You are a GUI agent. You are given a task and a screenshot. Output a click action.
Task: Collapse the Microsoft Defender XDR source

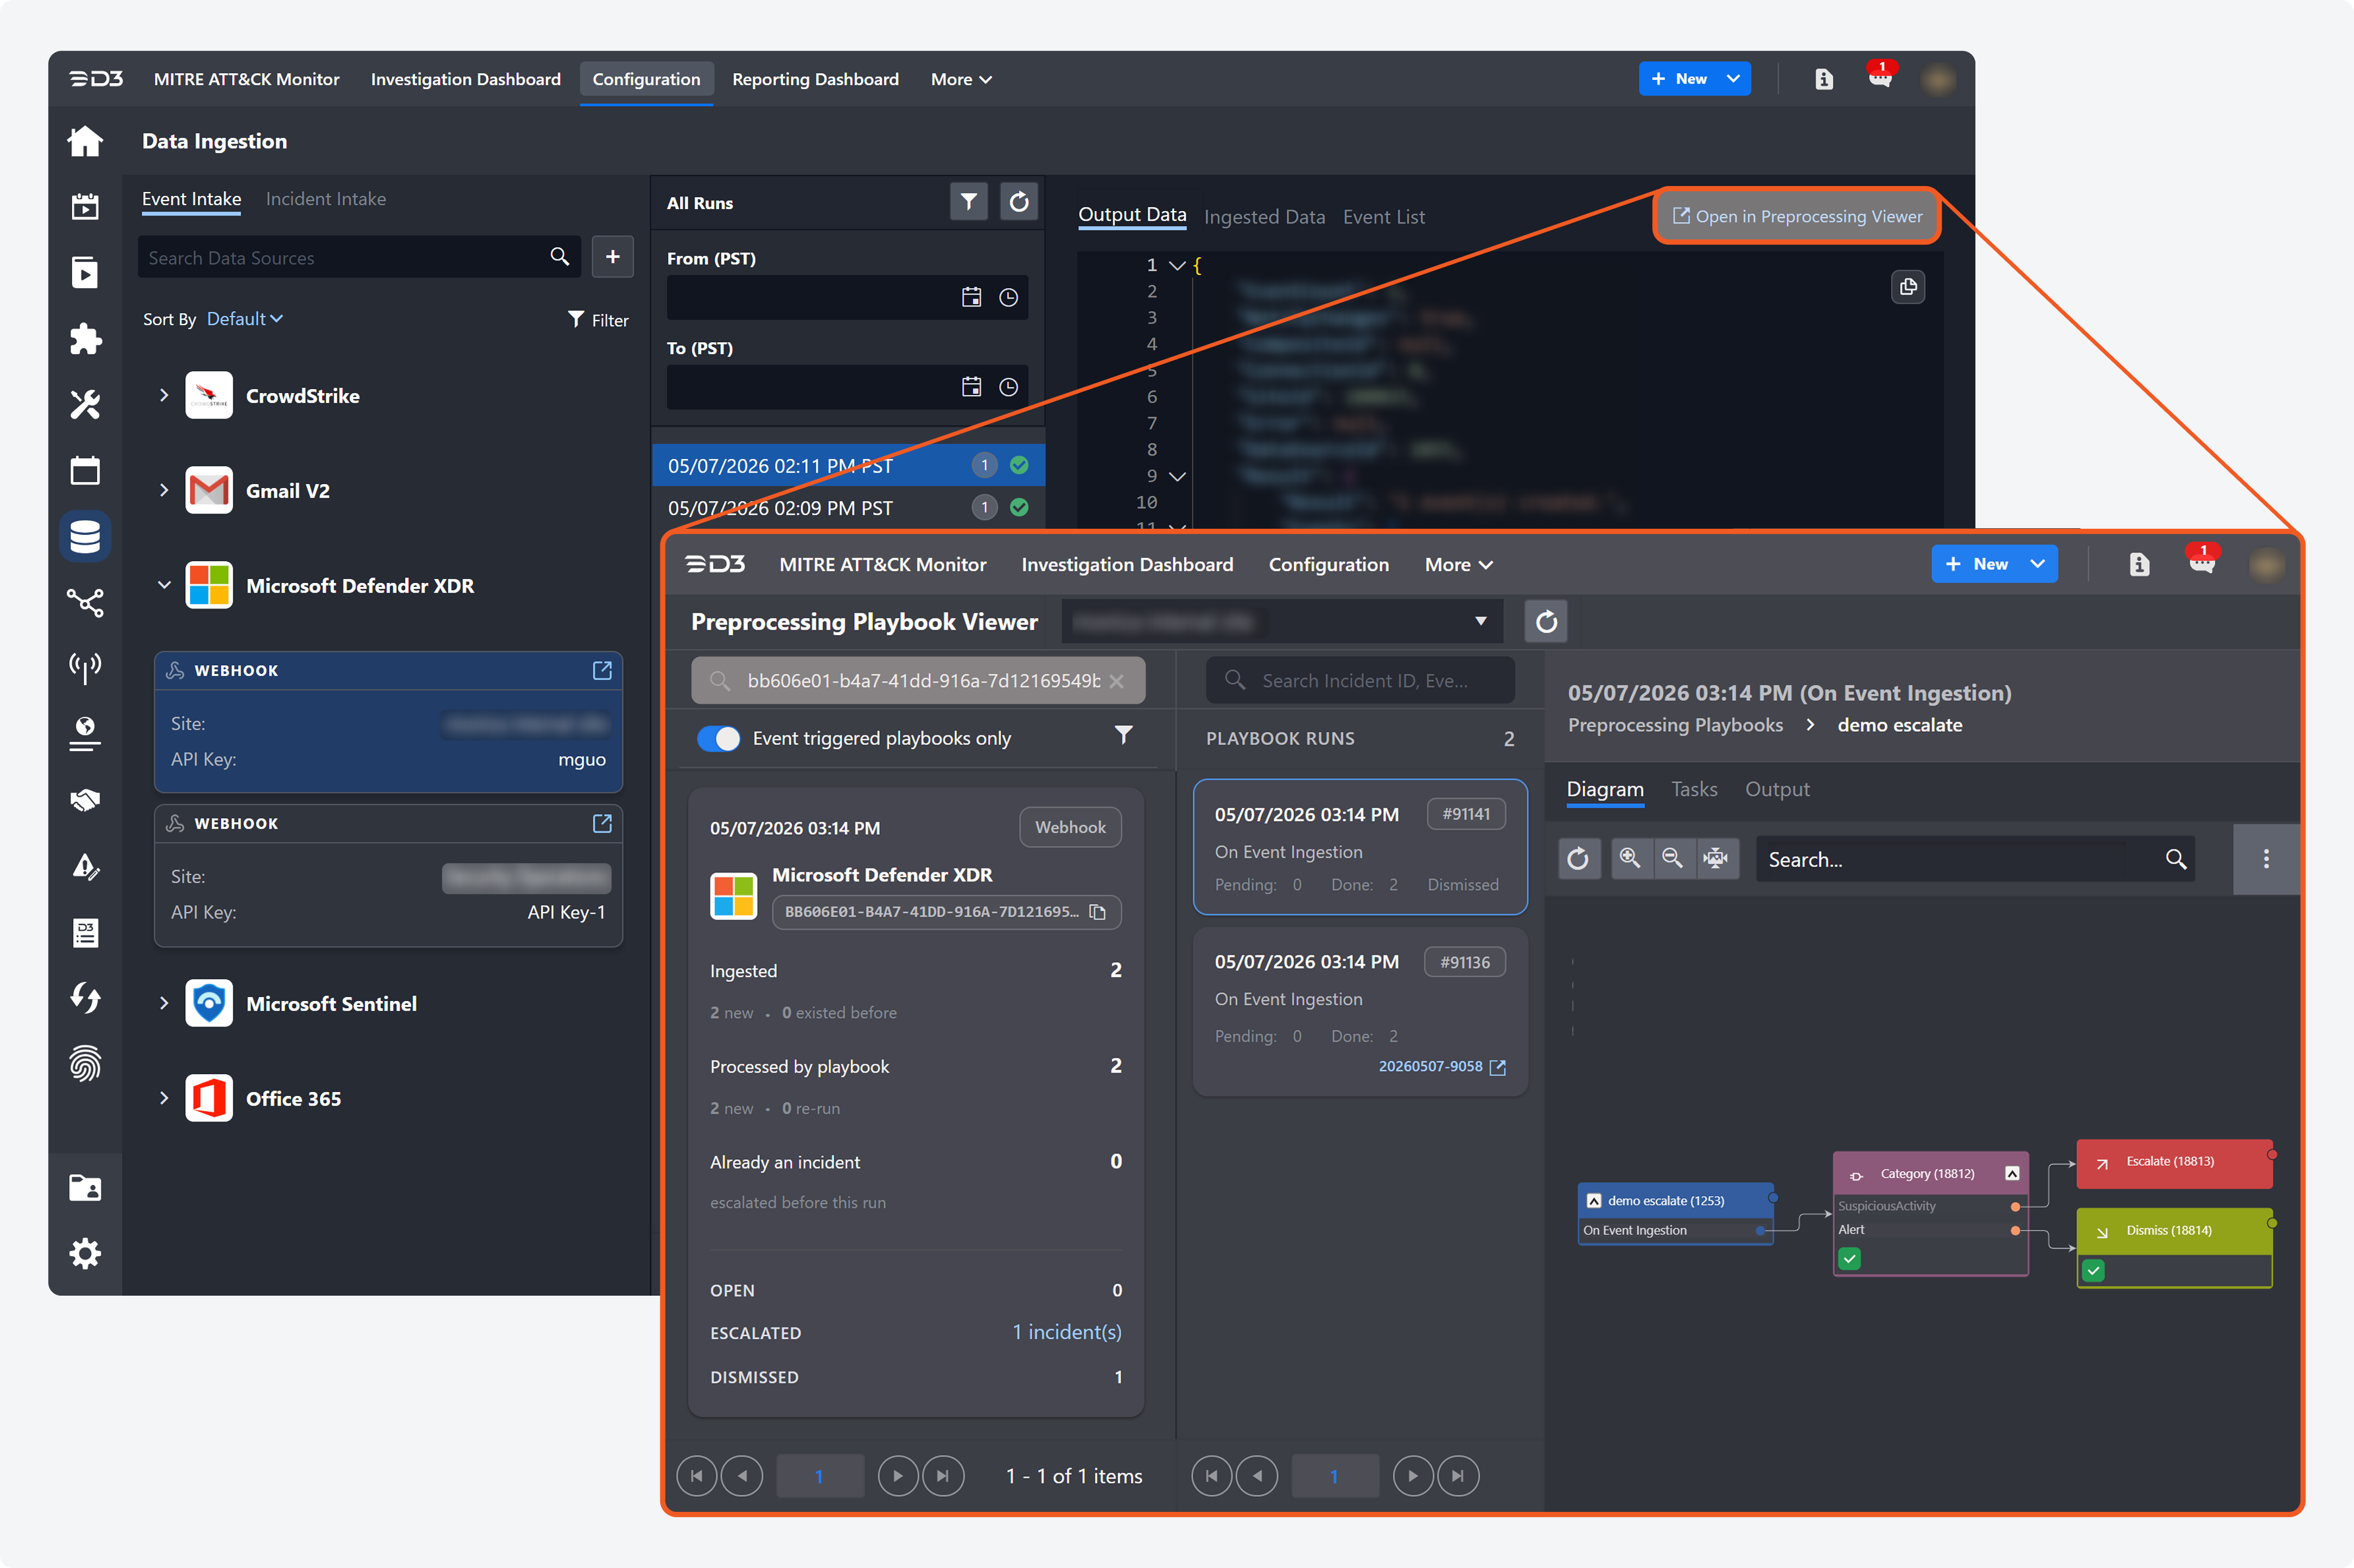[164, 585]
